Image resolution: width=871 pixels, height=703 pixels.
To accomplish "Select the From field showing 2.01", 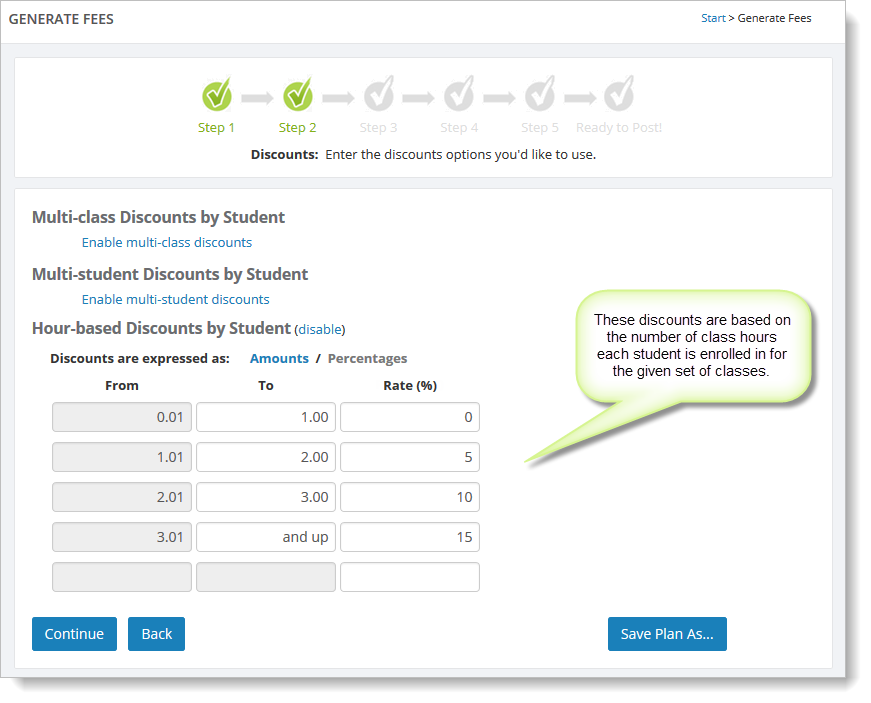I will tap(122, 497).
